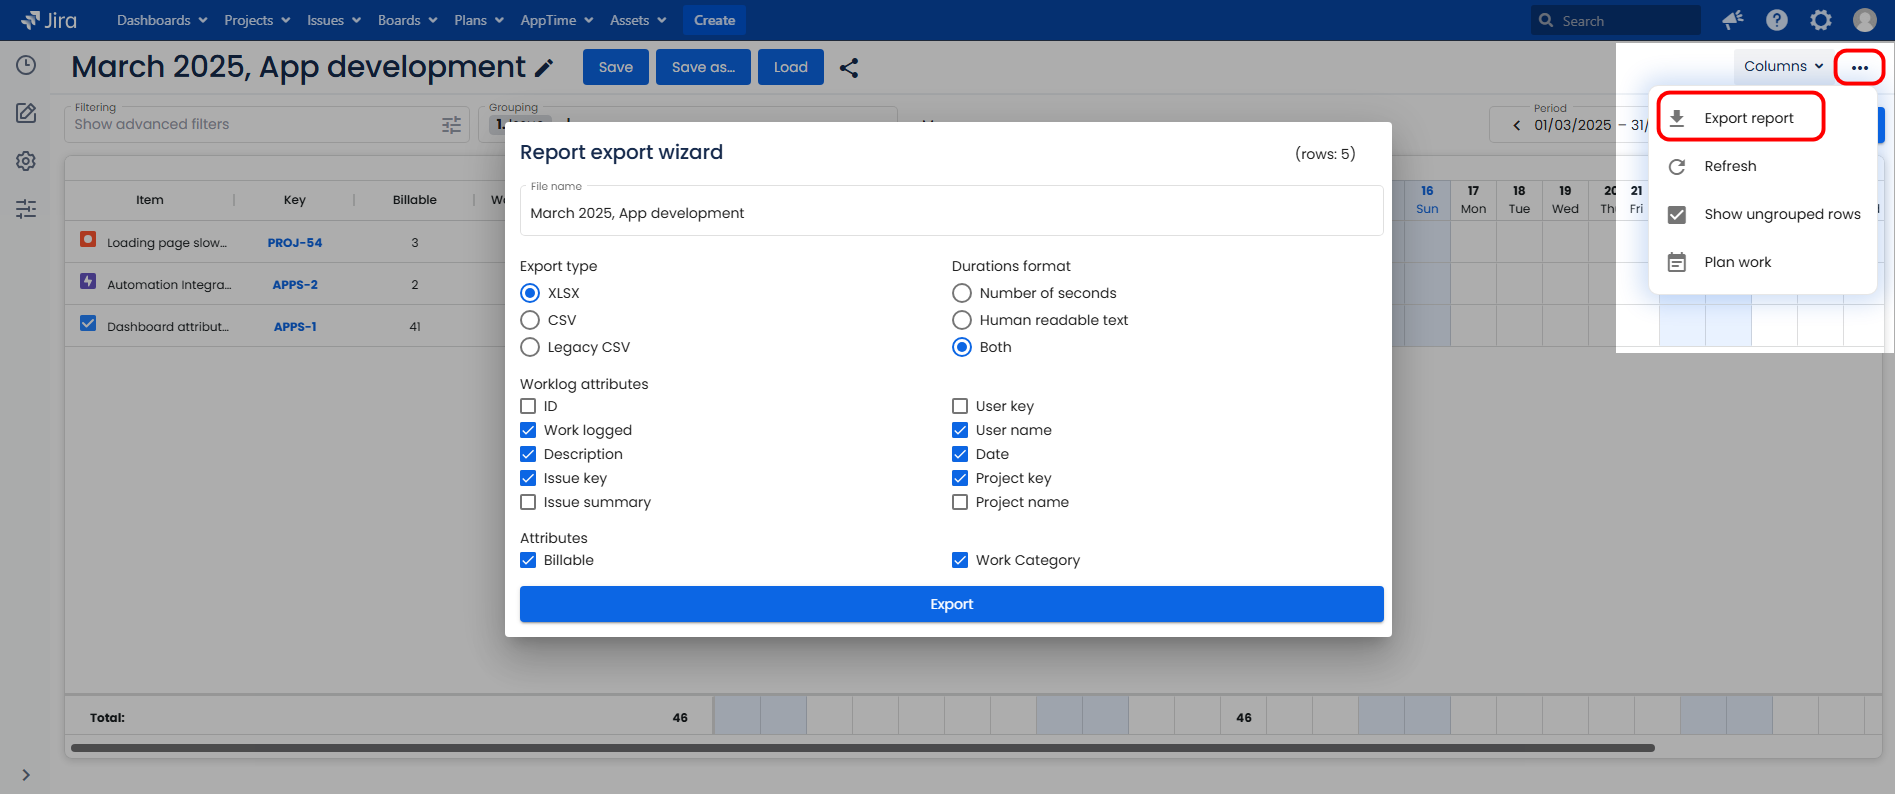The image size is (1895, 794).
Task: Click the Jira notifications megaphone icon
Action: pyautogui.click(x=1733, y=20)
